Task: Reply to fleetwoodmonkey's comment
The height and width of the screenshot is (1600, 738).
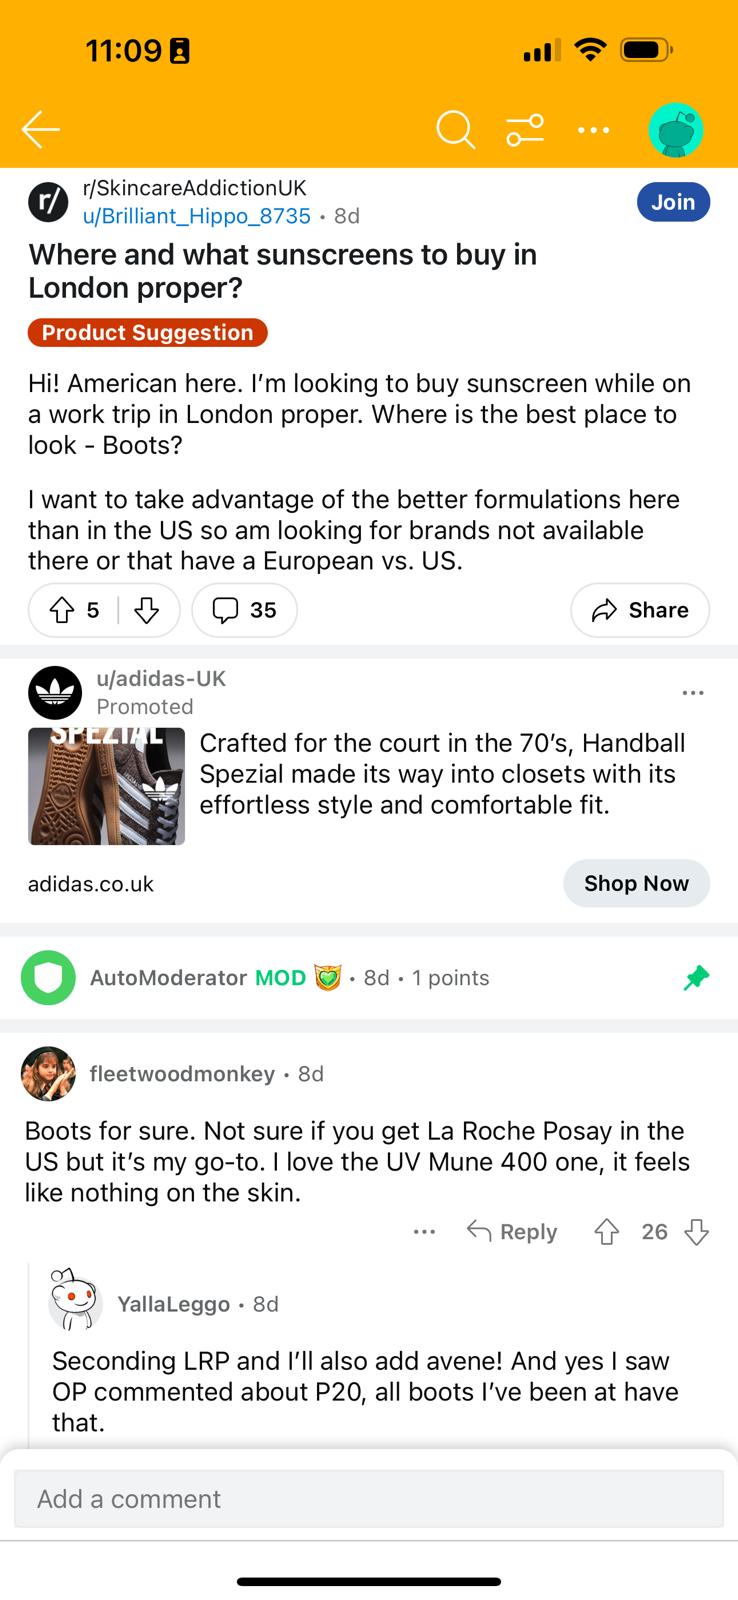Action: point(512,1232)
